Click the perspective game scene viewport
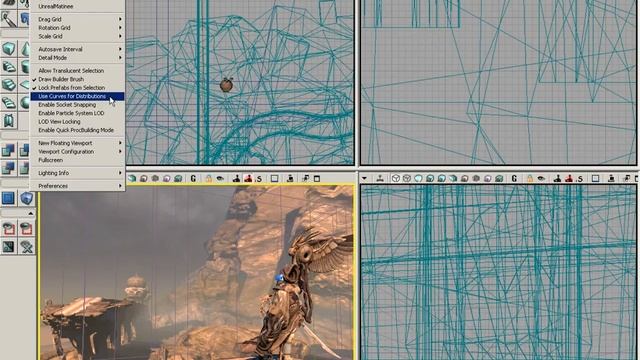This screenshot has width=640, height=360. tap(196, 273)
